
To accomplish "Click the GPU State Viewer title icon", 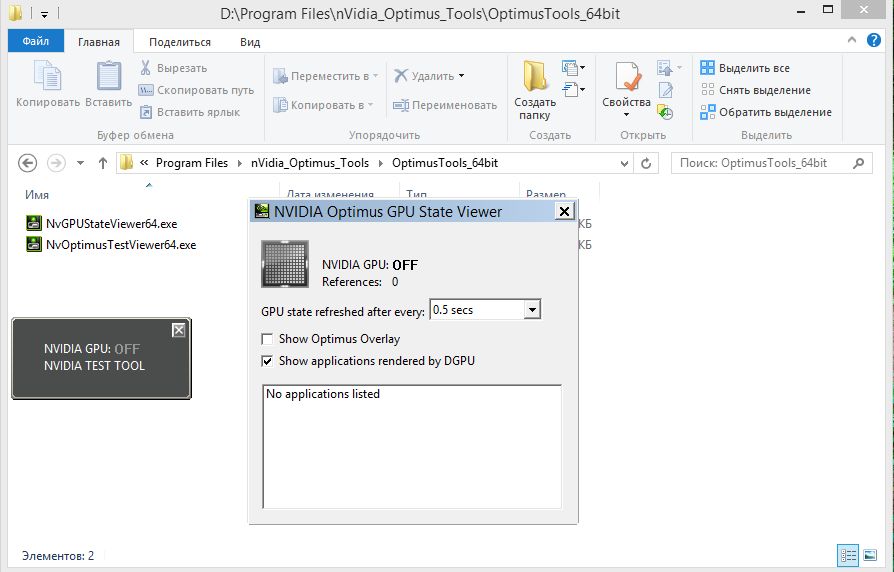I will (x=262, y=211).
